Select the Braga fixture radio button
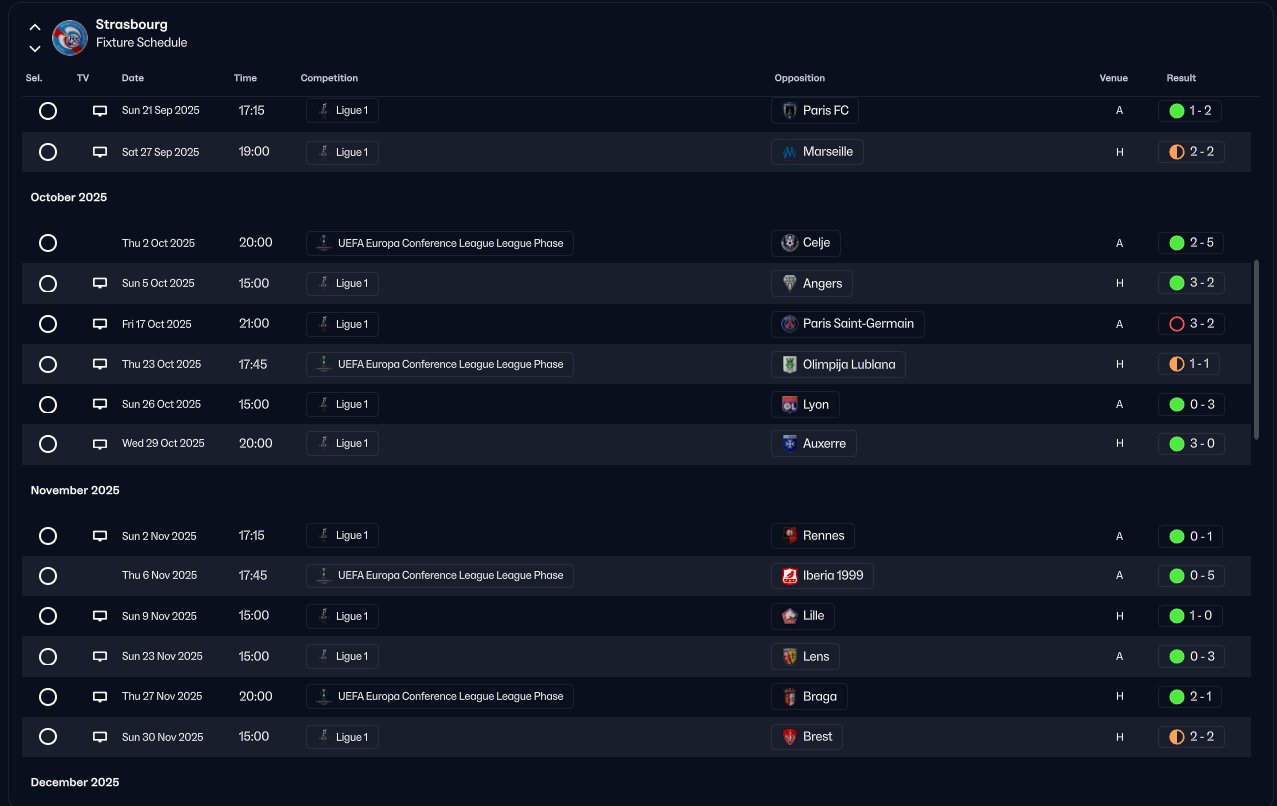This screenshot has width=1277, height=806. point(47,697)
